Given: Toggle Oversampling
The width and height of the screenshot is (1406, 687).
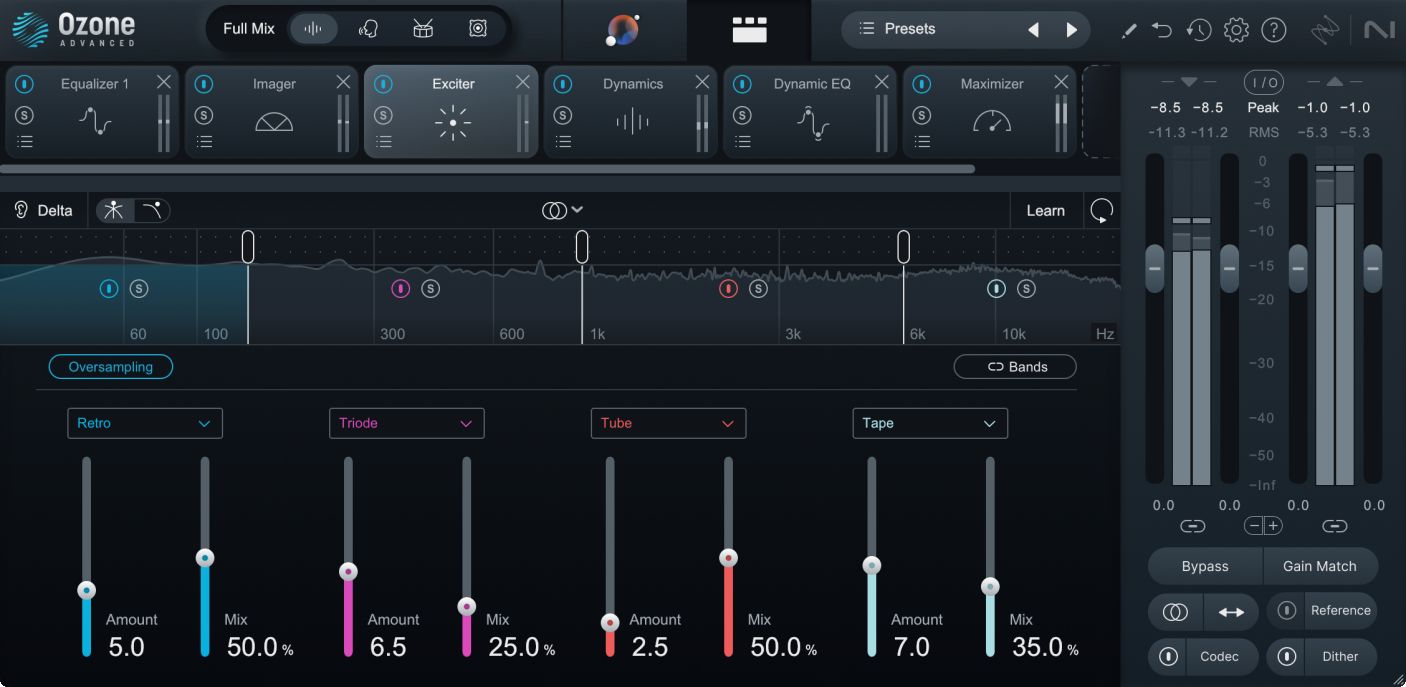Looking at the screenshot, I should coord(111,367).
